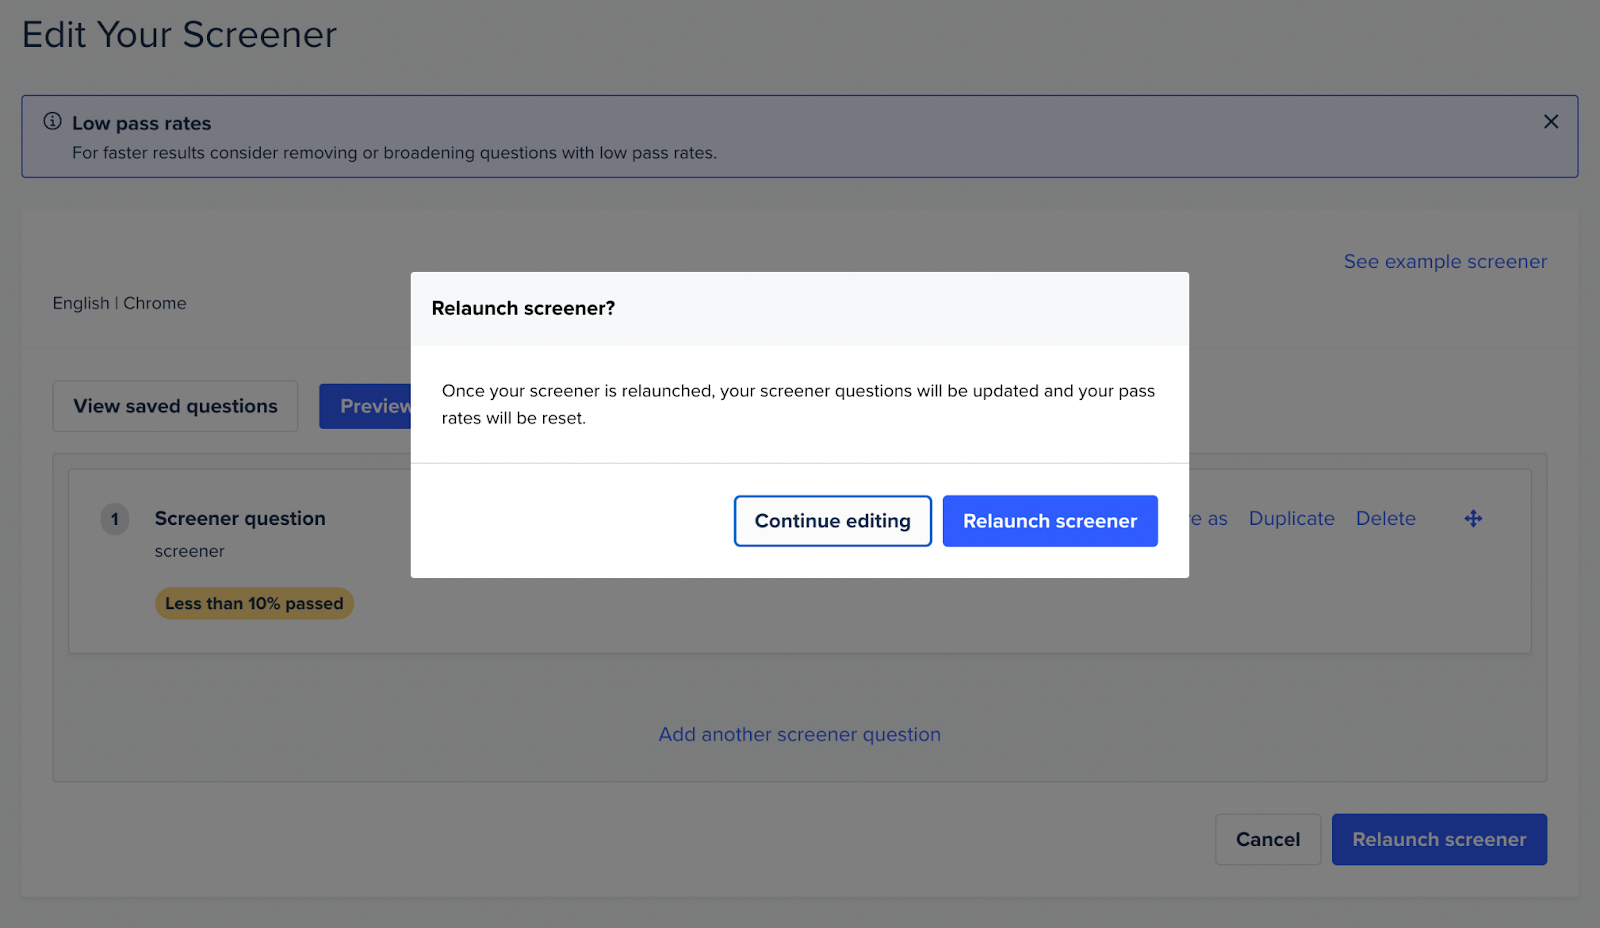The width and height of the screenshot is (1600, 928).
Task: Add another screener question
Action: (799, 734)
